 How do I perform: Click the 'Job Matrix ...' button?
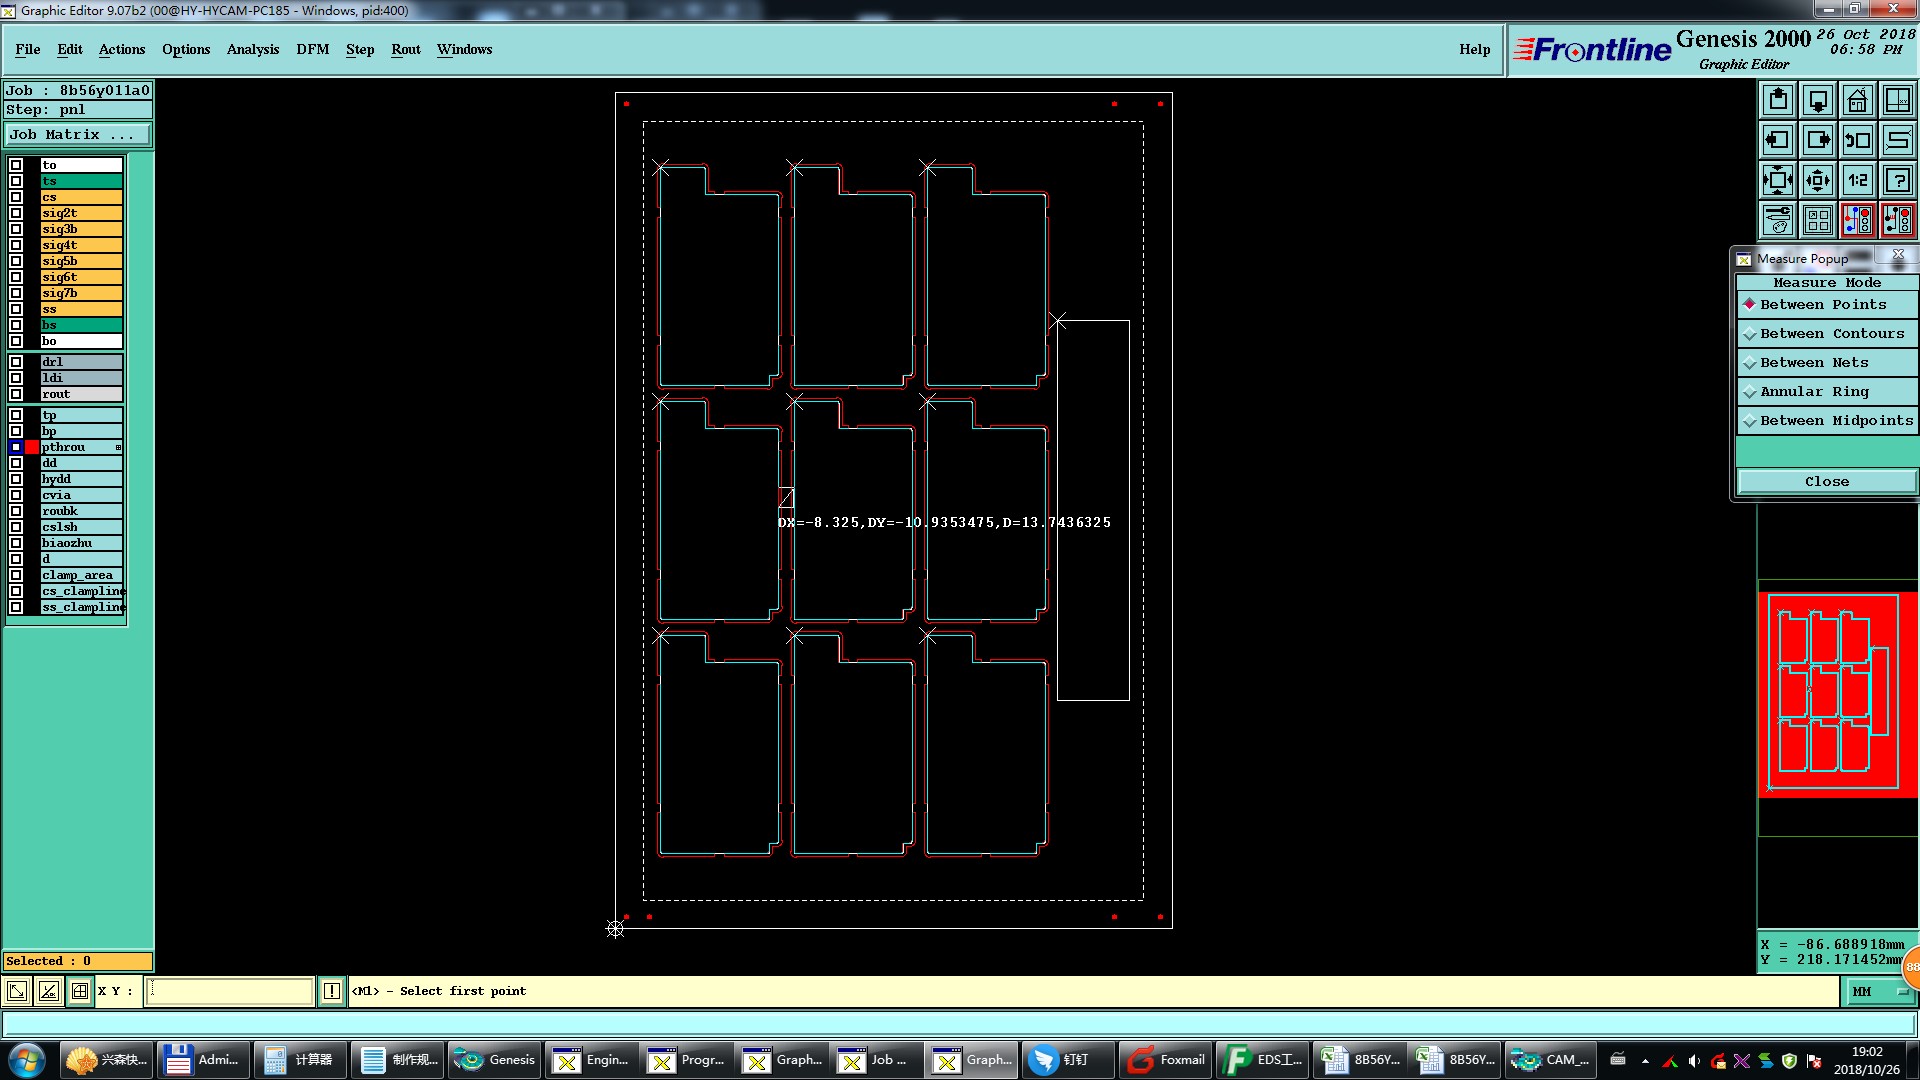tap(78, 135)
